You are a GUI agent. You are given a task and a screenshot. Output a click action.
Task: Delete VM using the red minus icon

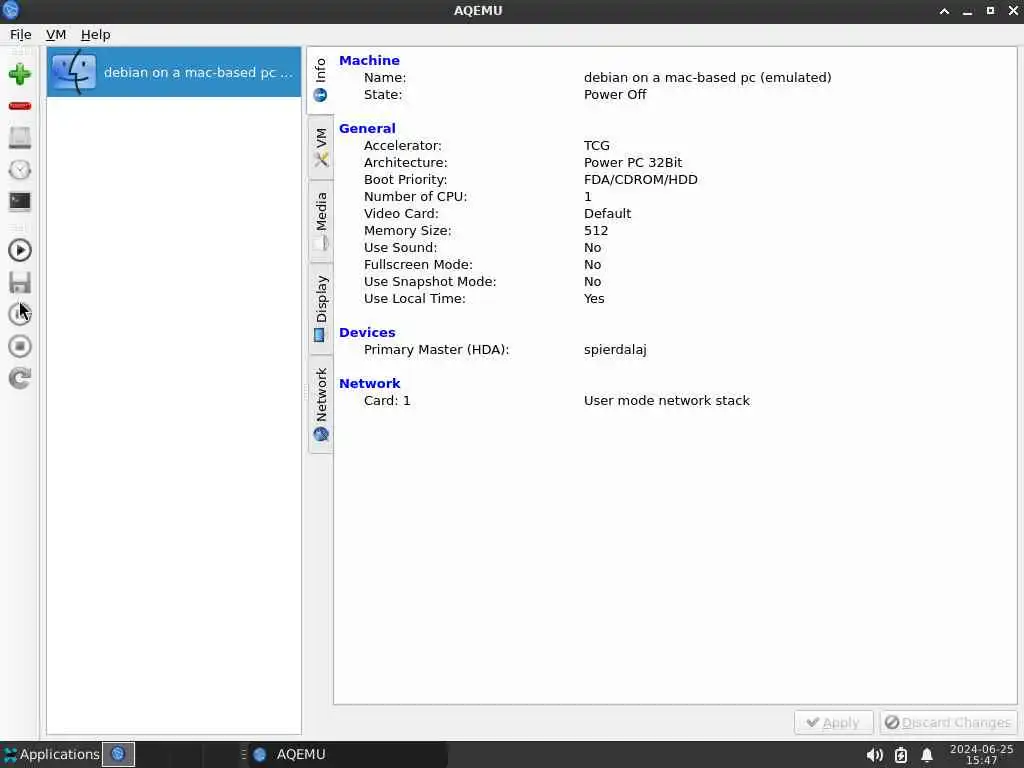pos(20,106)
